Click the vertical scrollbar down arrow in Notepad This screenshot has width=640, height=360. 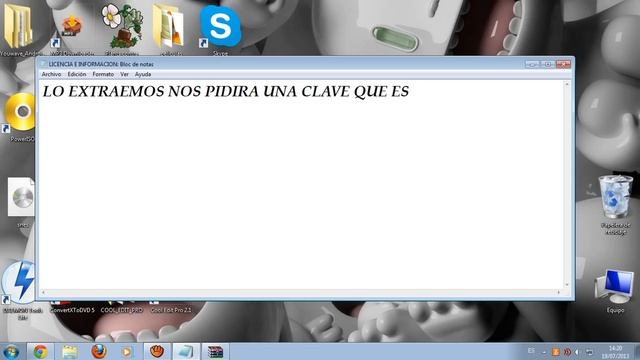567,285
